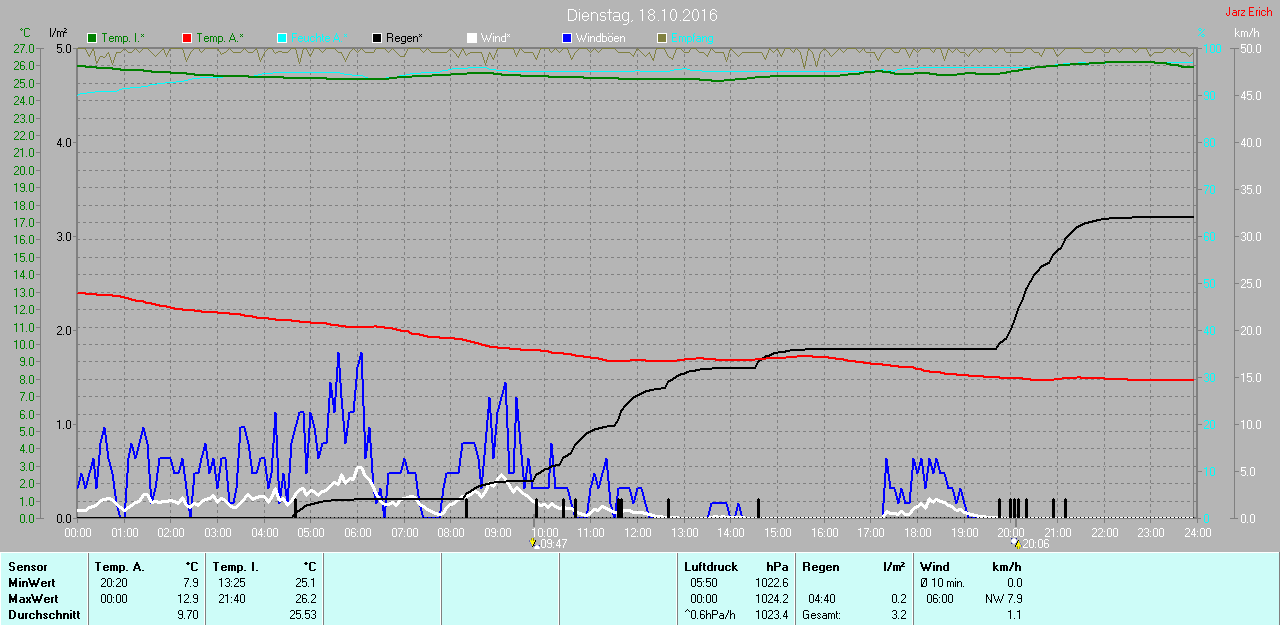
Task: Click the green Temp. I. legend swatch
Action: pos(93,38)
